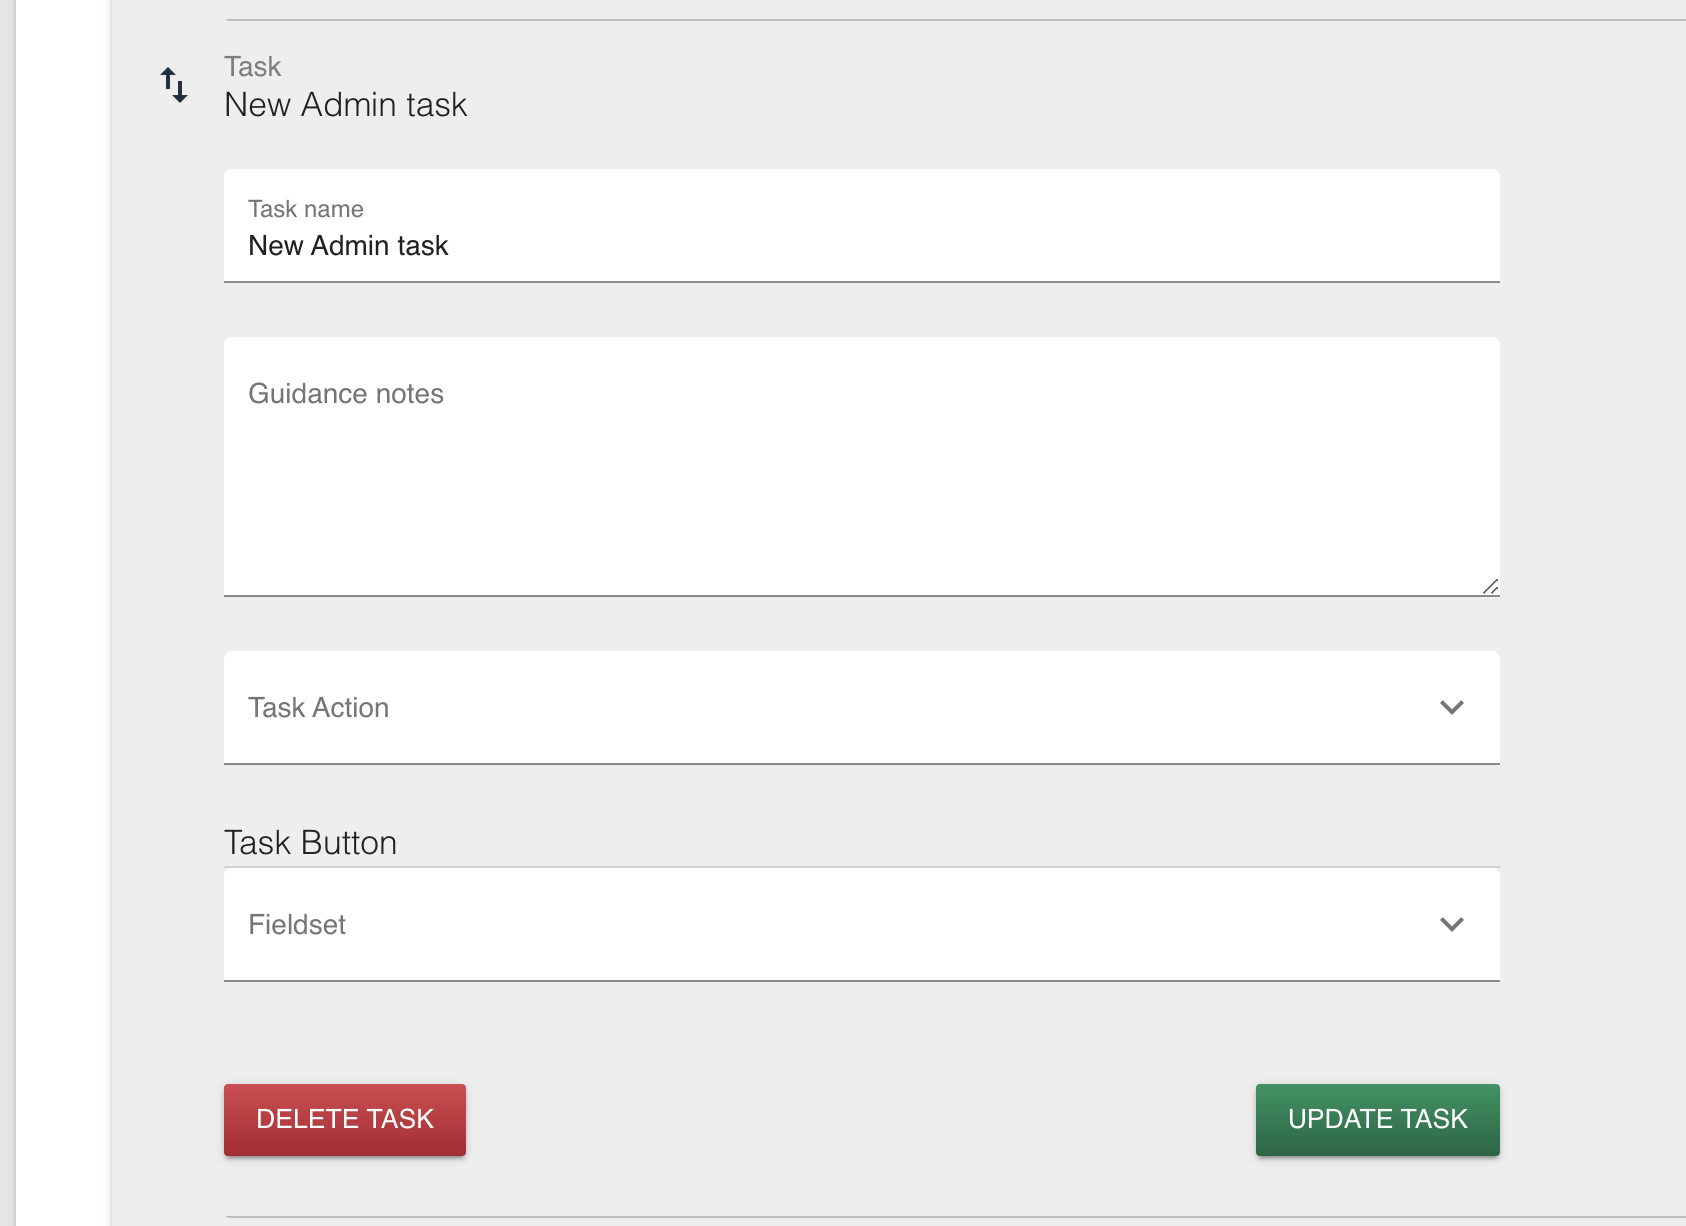Click the reorder arrows icon beside Task
This screenshot has height=1226, width=1686.
pyautogui.click(x=174, y=85)
